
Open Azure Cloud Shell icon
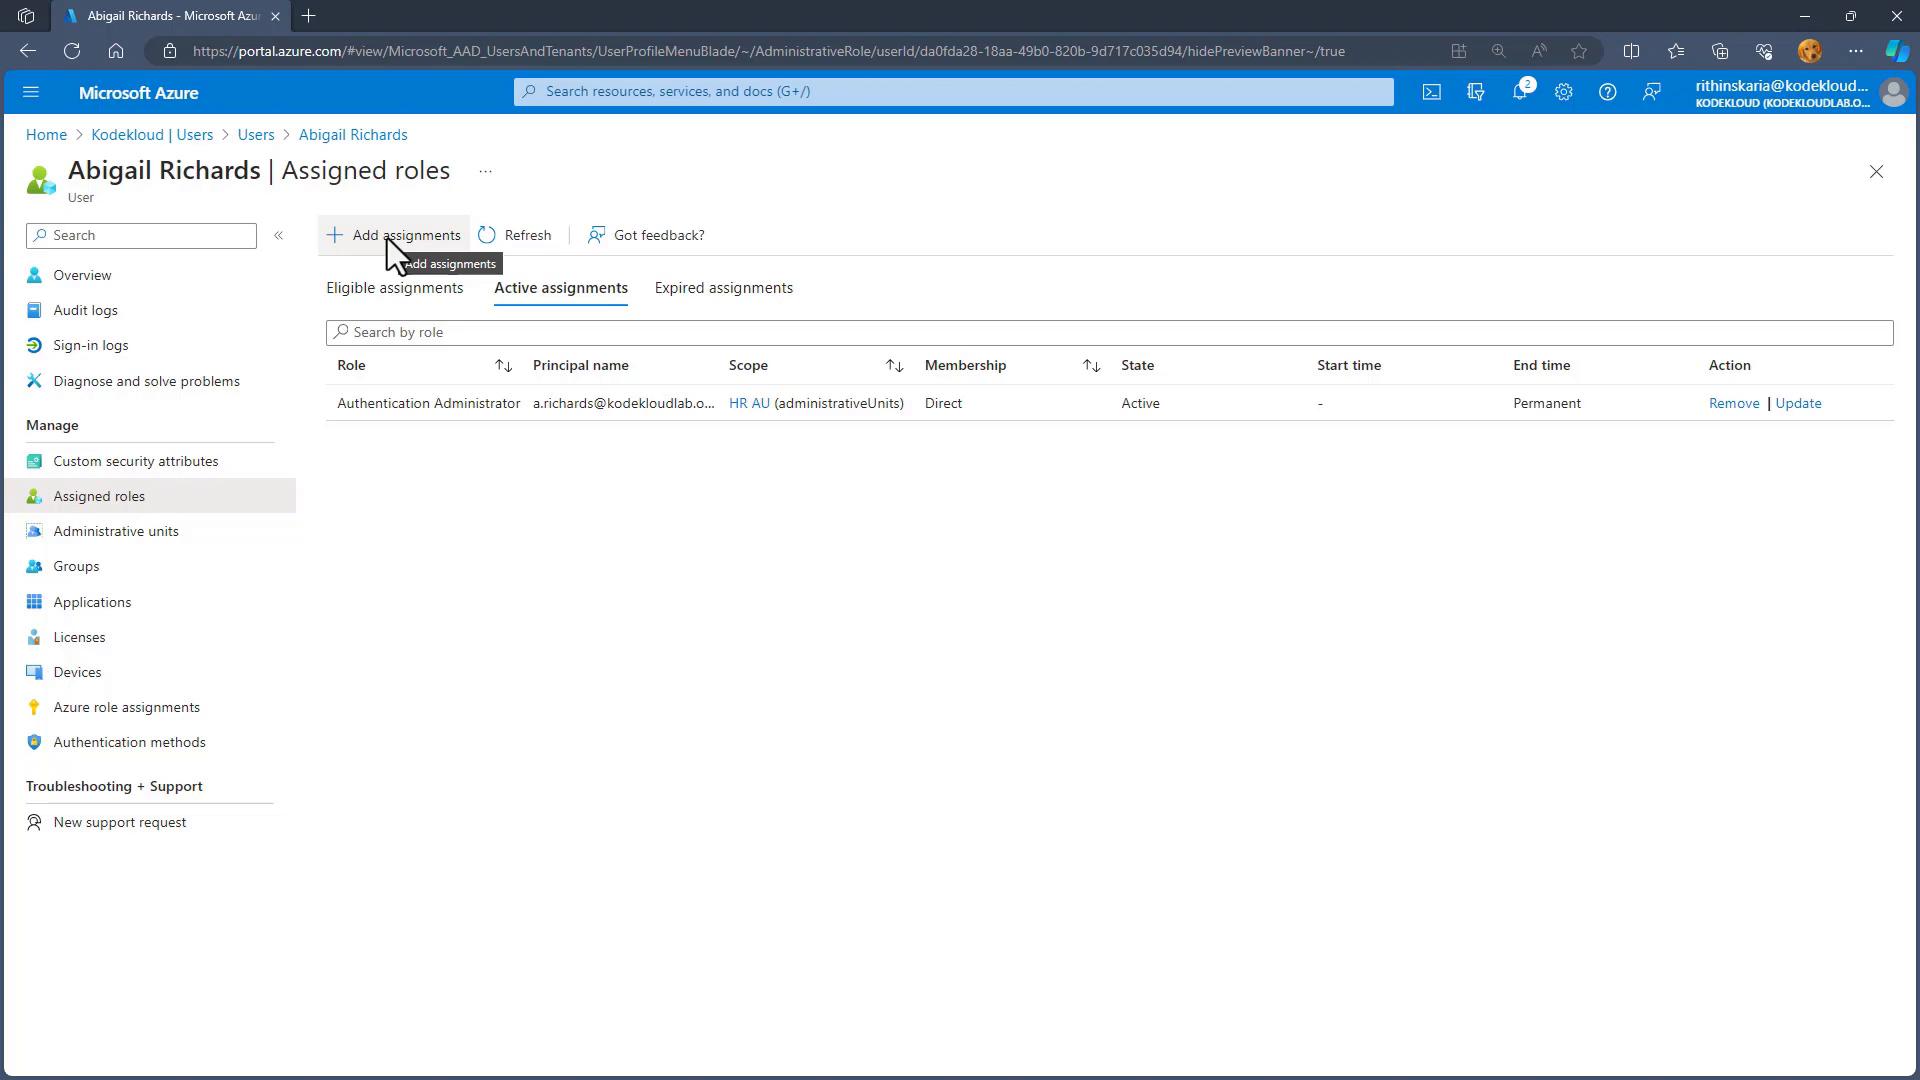click(1432, 92)
